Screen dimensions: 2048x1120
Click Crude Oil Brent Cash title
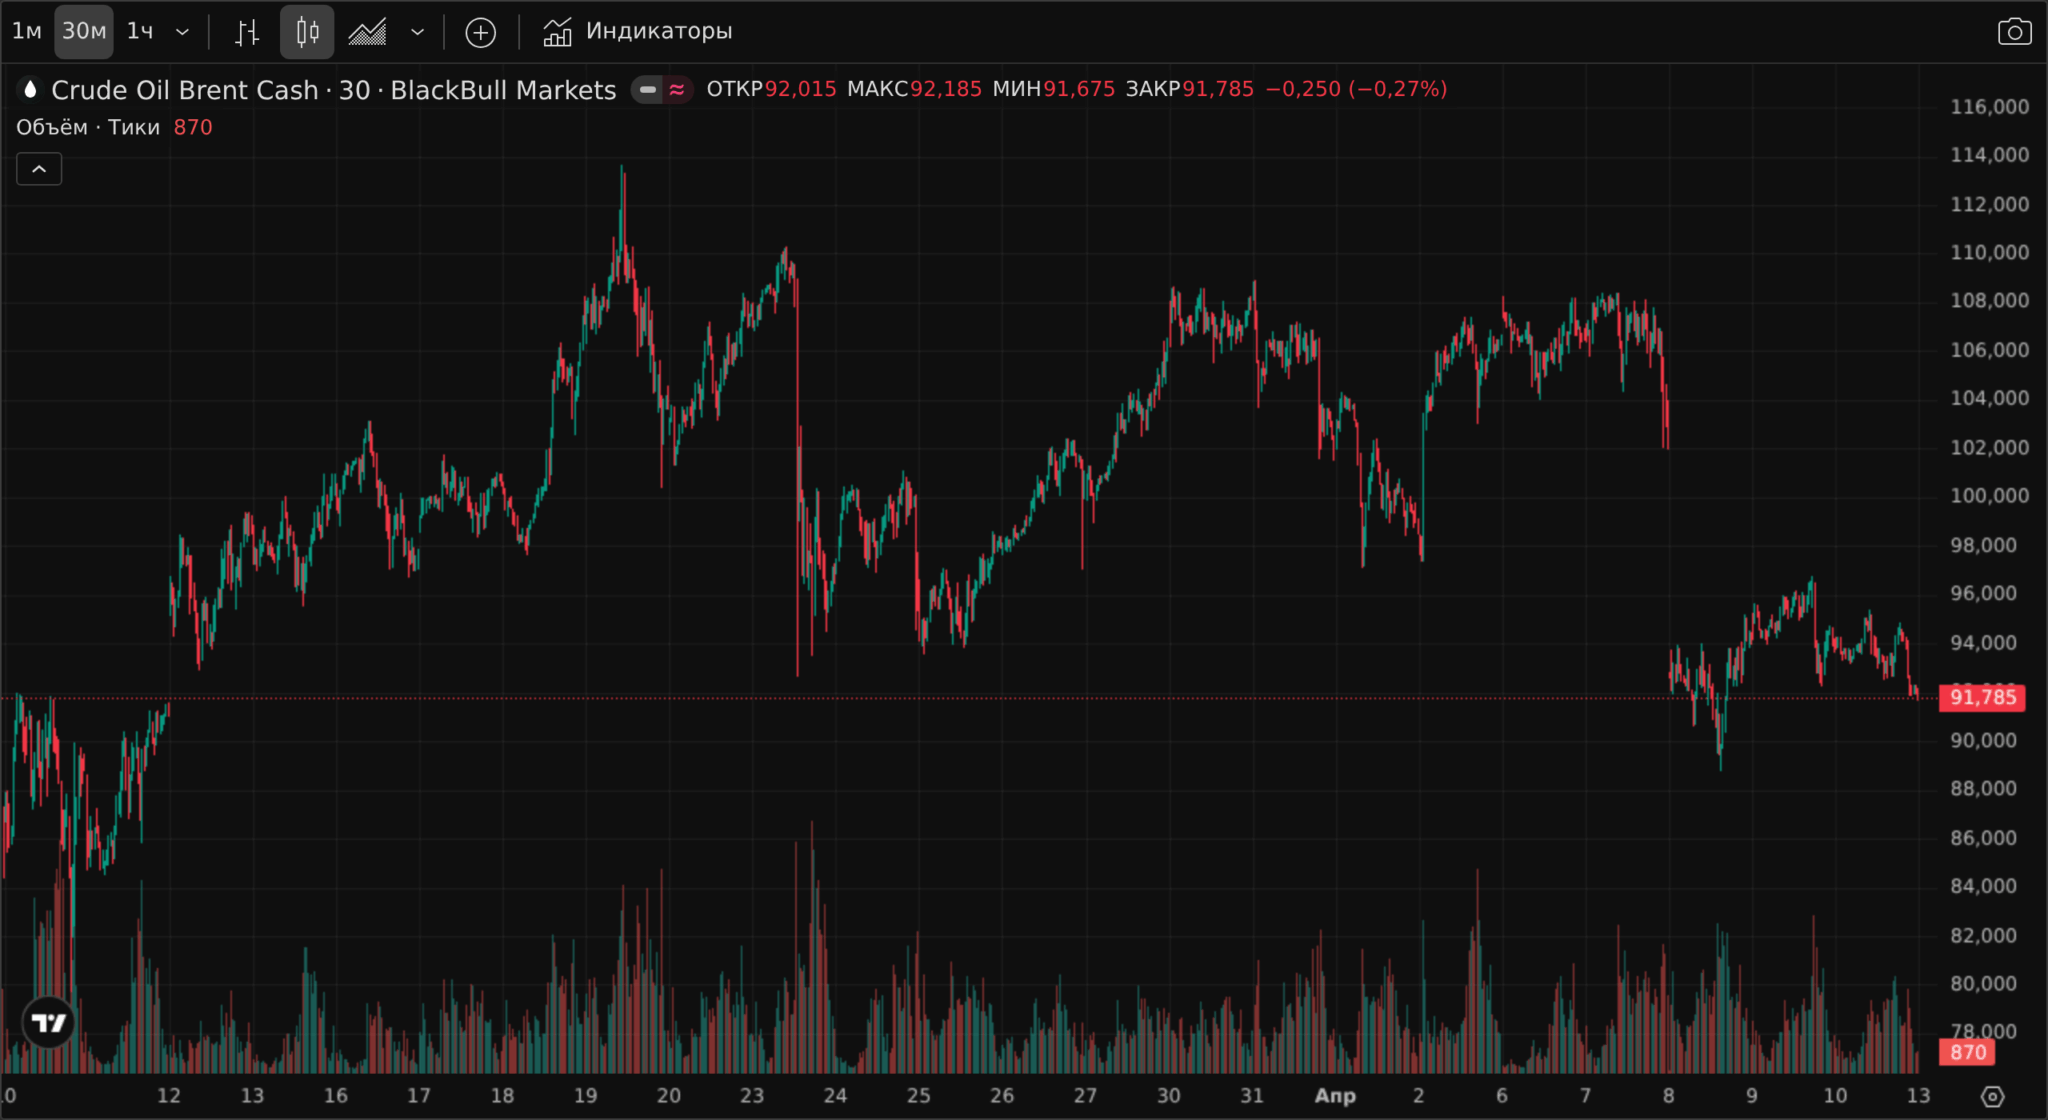(x=184, y=90)
